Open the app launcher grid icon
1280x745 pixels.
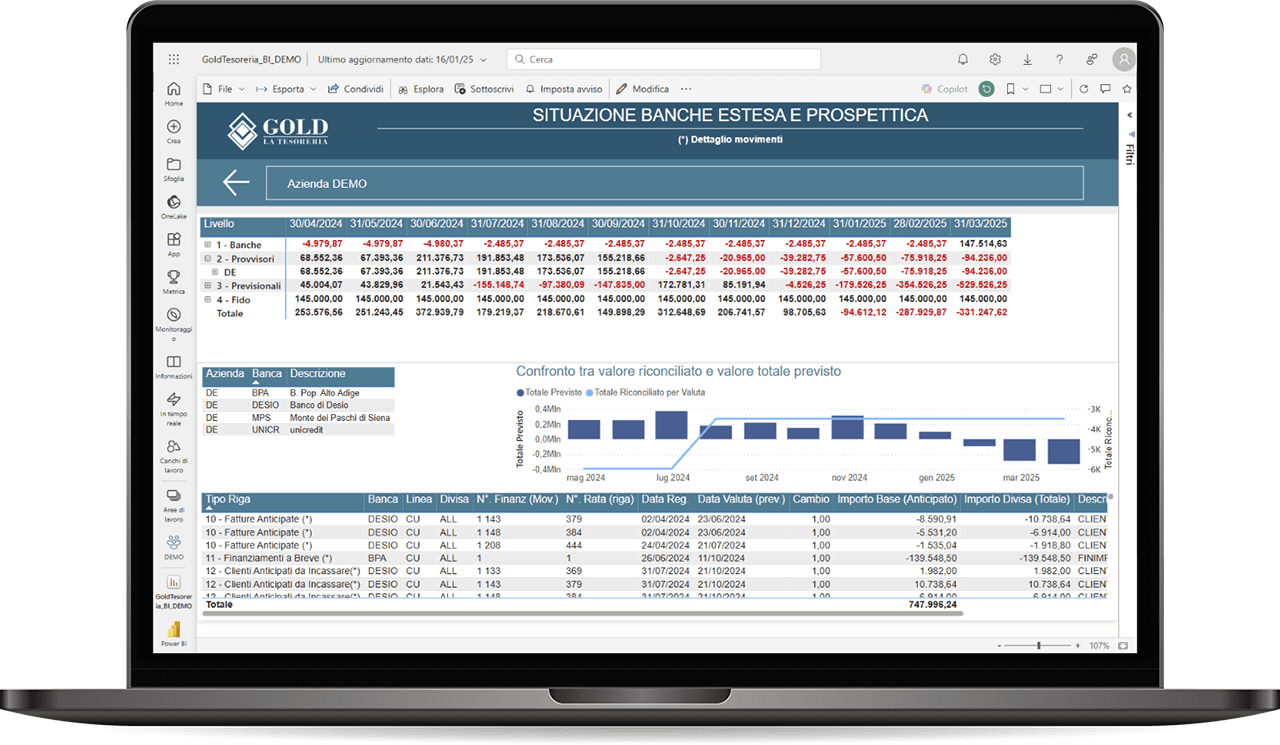click(174, 60)
